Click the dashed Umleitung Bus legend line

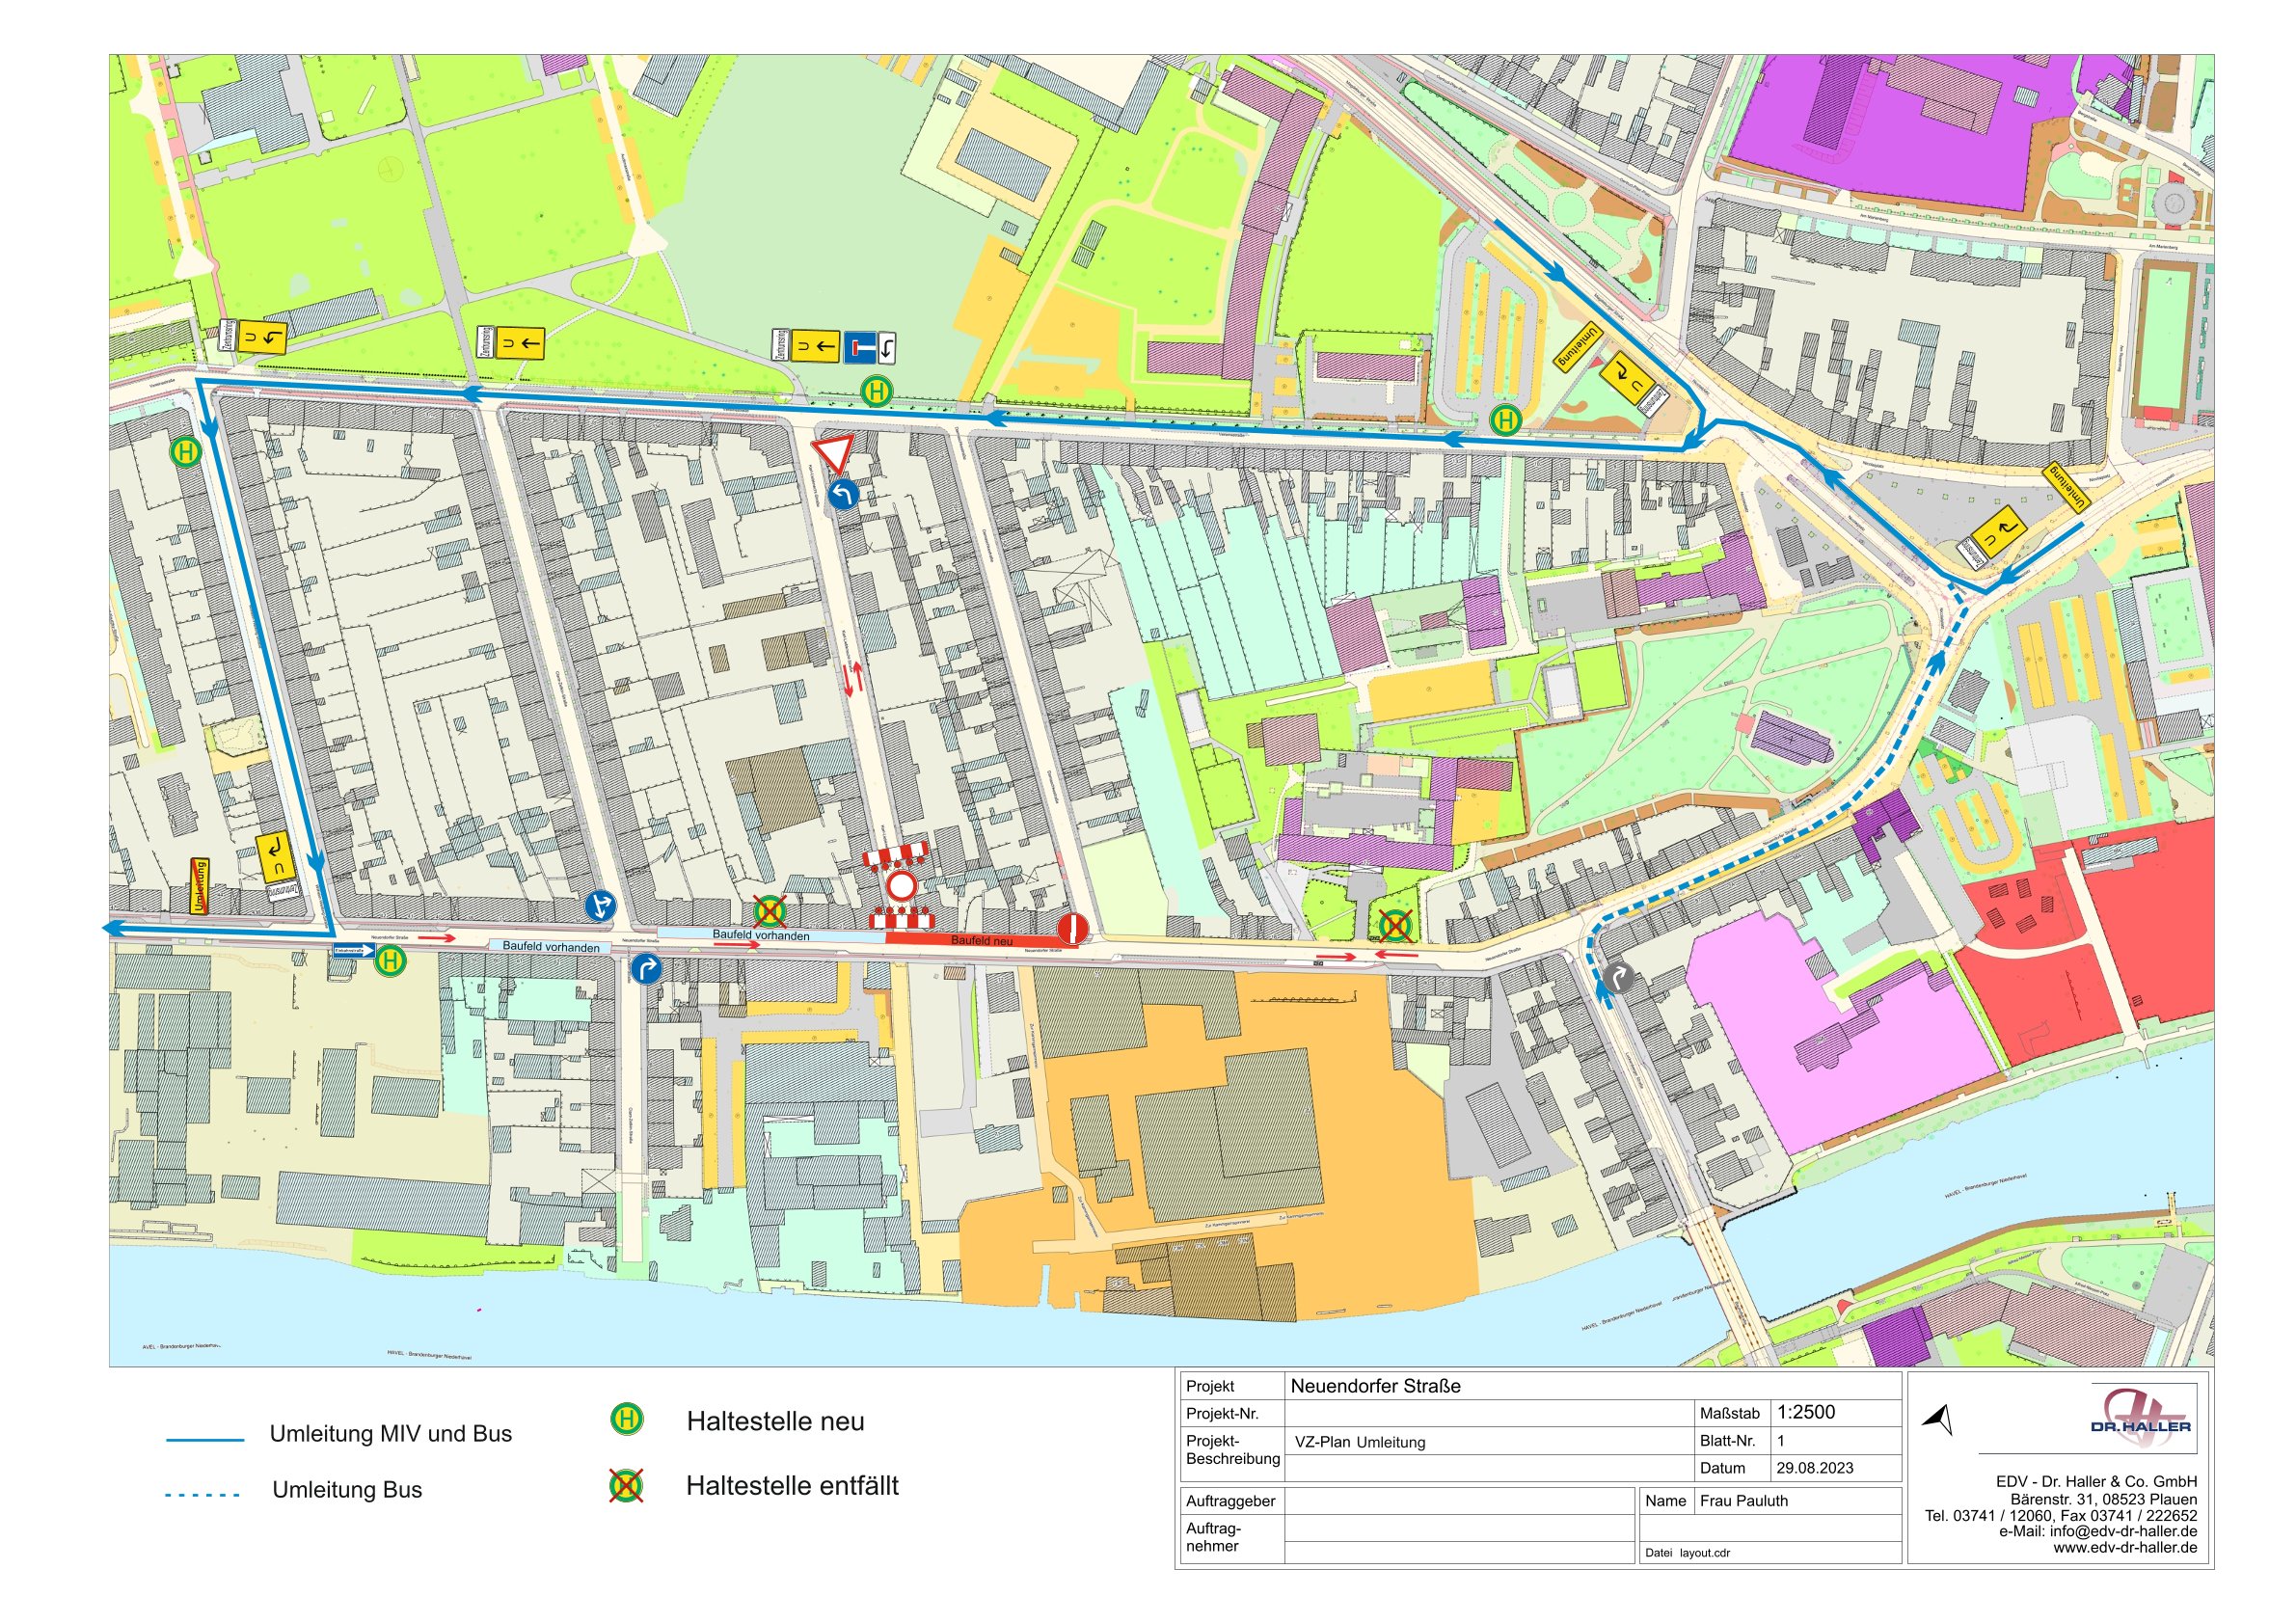click(x=203, y=1495)
